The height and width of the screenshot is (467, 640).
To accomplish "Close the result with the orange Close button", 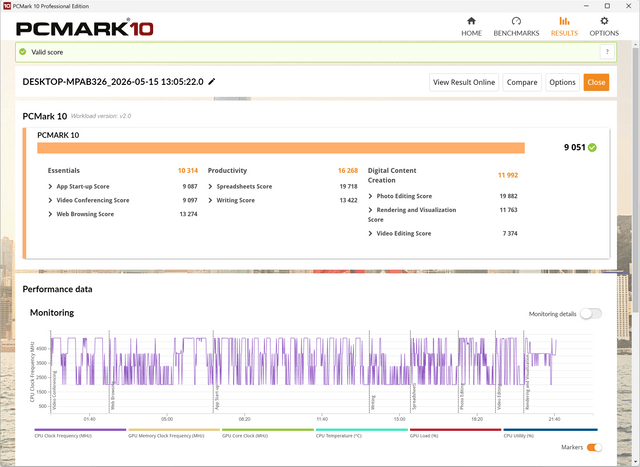I will (x=596, y=82).
